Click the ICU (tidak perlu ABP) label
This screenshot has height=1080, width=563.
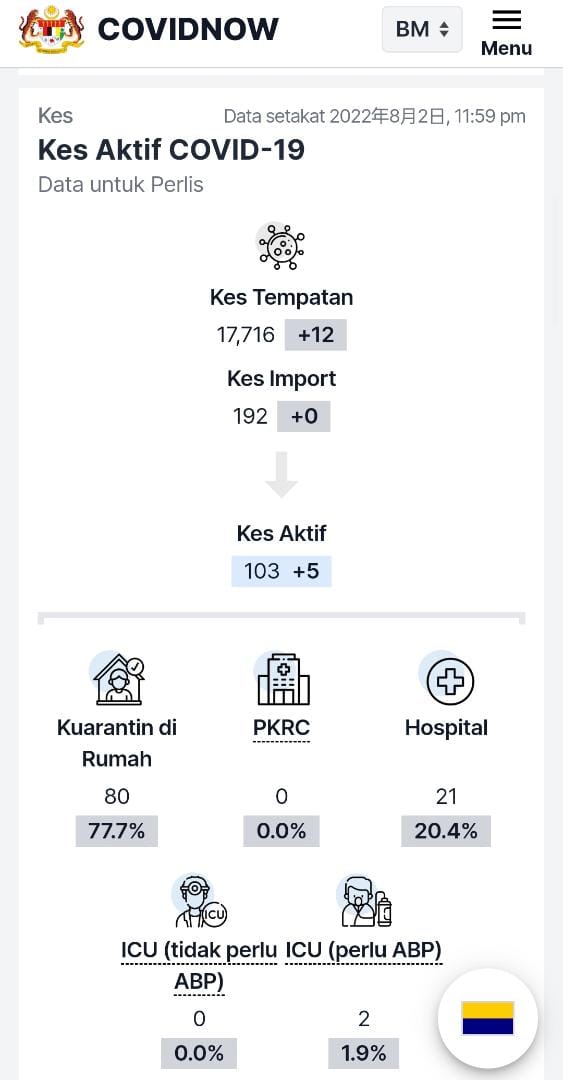(x=199, y=967)
